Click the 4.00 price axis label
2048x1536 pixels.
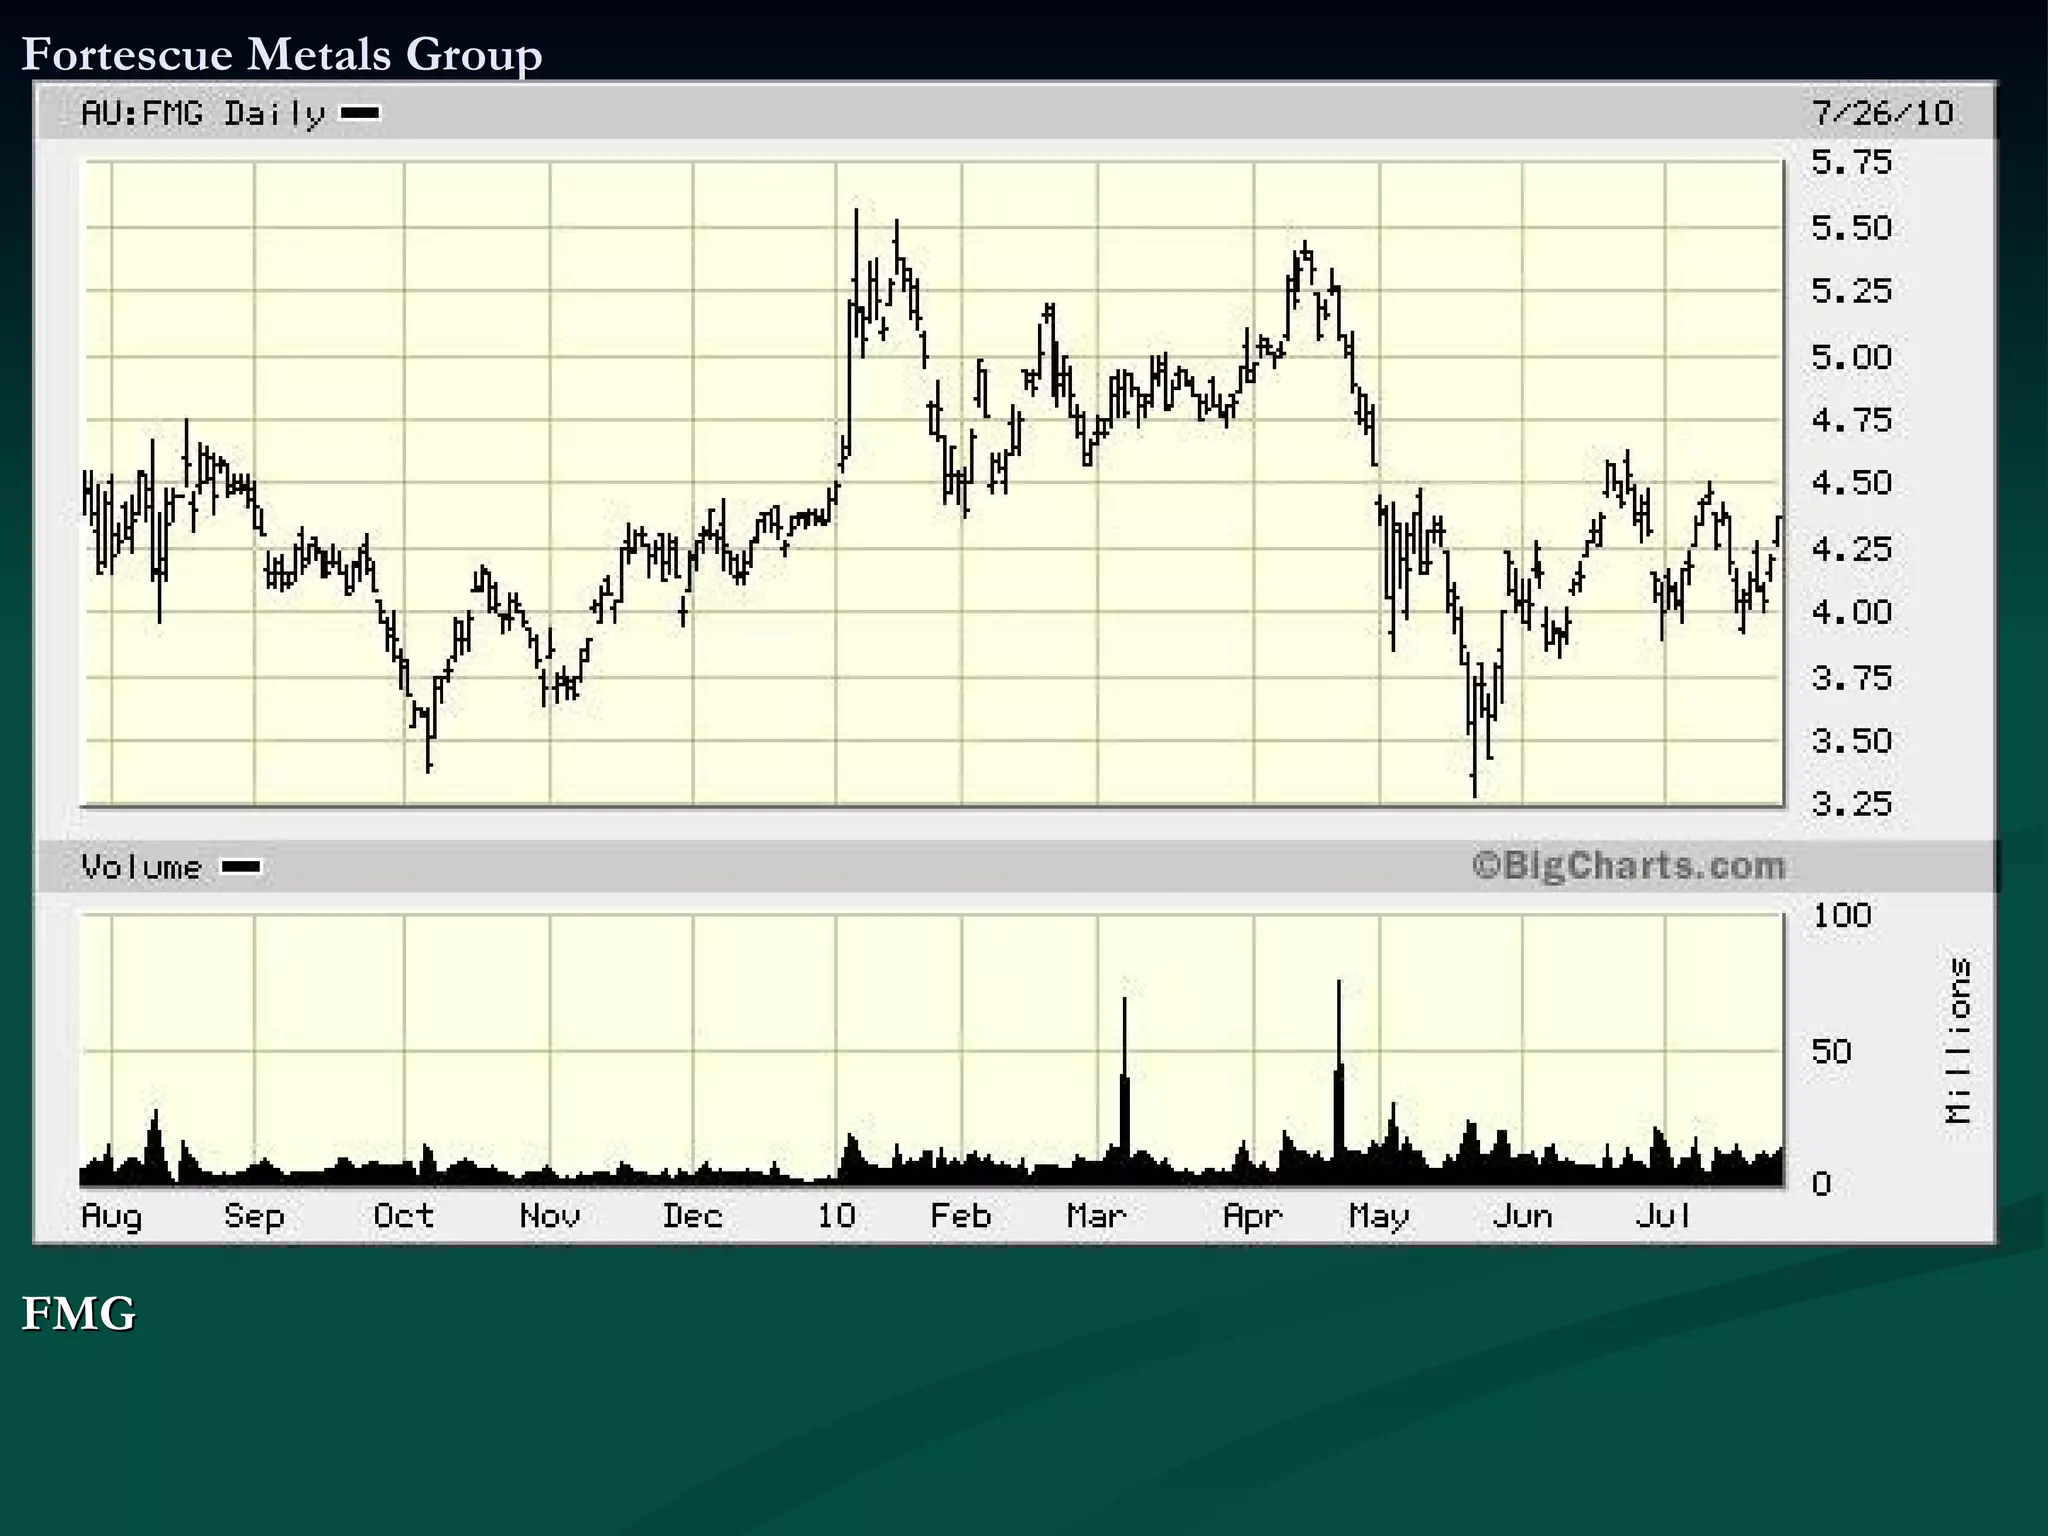[1852, 612]
